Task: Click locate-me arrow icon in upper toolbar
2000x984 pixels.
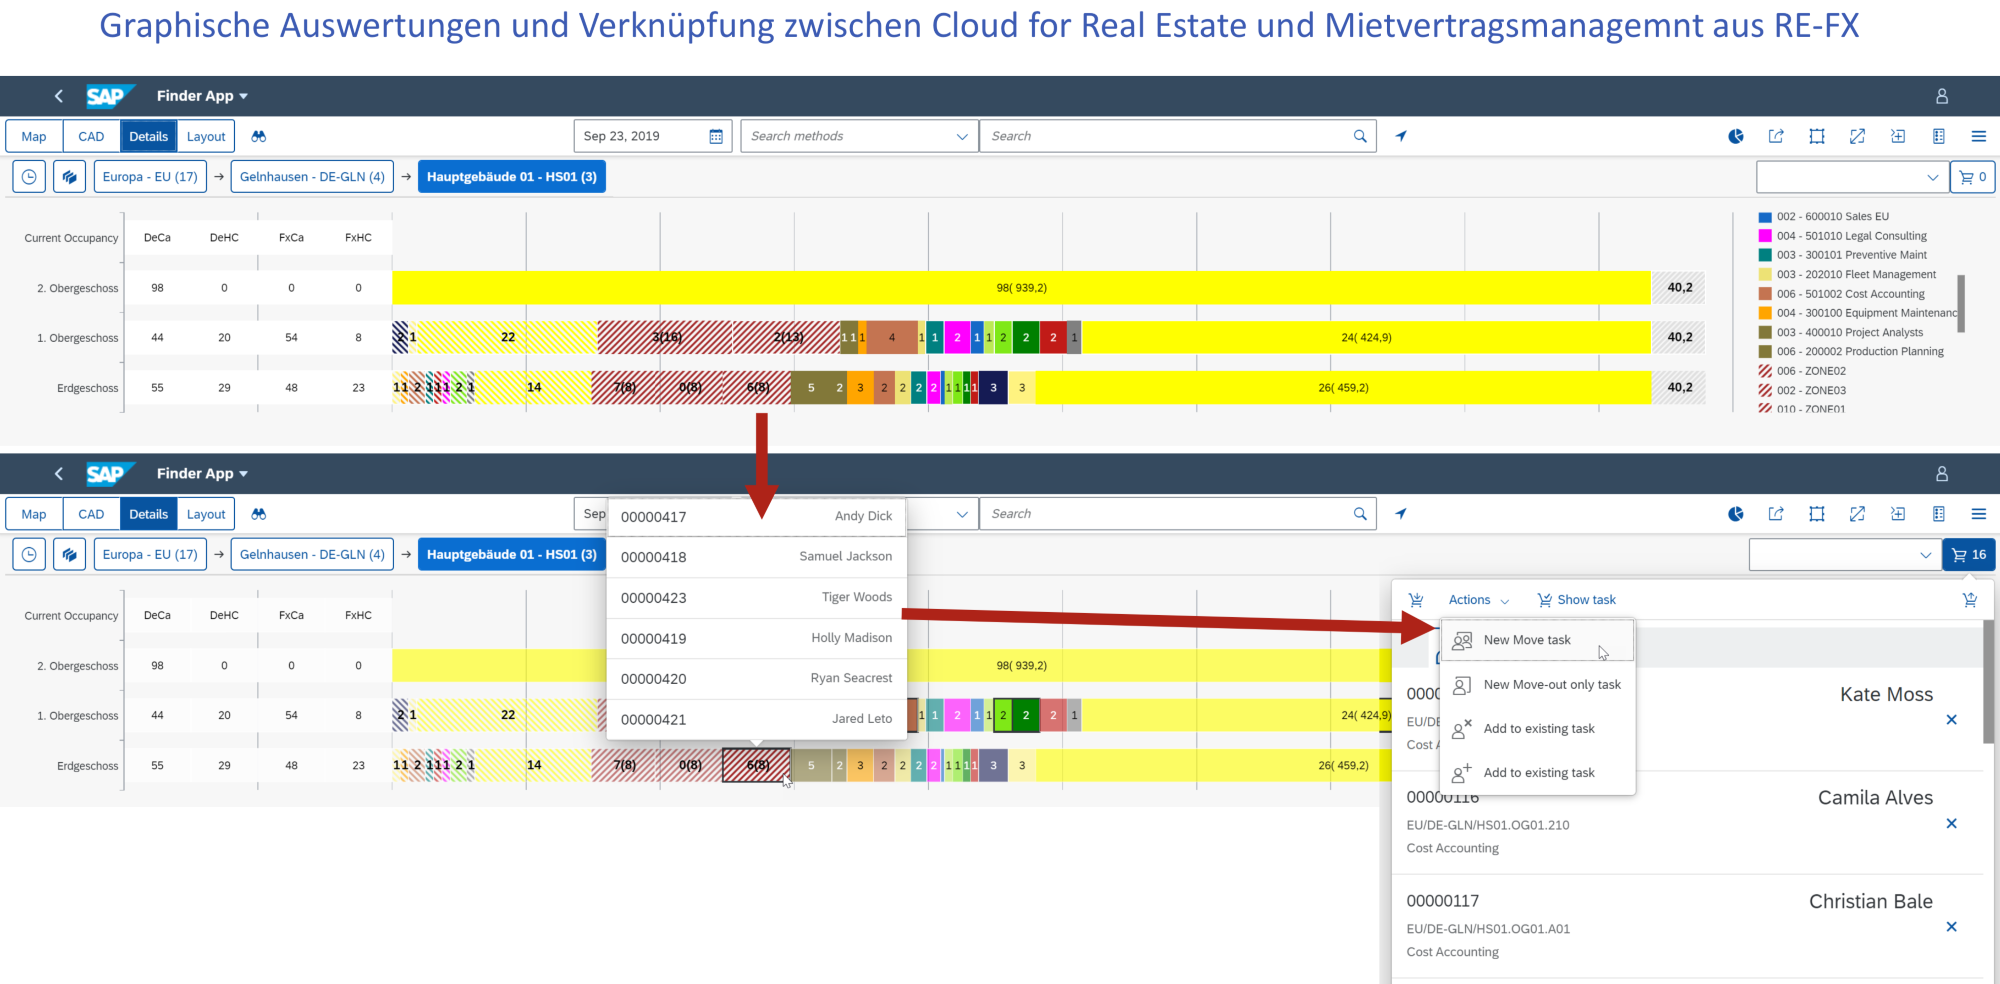Action: (1401, 136)
